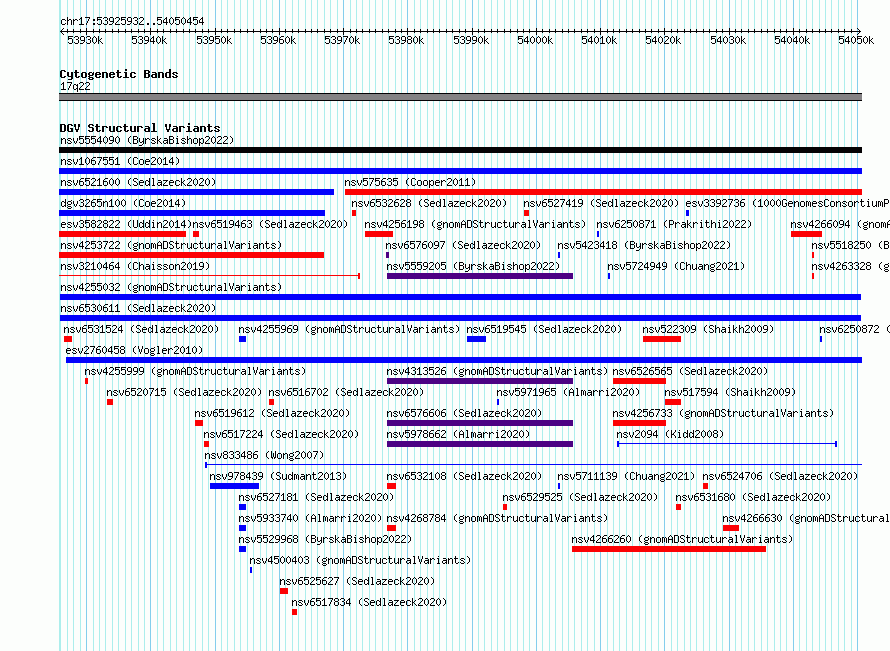Click nsv4255969 (gnomADStructuralVariants) label
The width and height of the screenshot is (890, 651).
(349, 329)
